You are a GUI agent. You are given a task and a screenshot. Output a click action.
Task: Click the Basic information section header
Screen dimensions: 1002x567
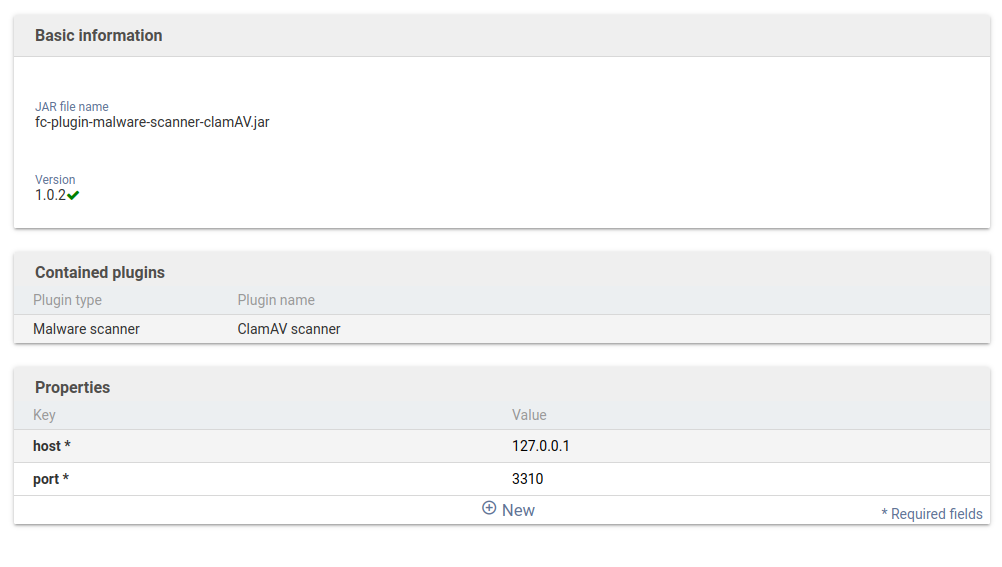pyautogui.click(x=98, y=36)
